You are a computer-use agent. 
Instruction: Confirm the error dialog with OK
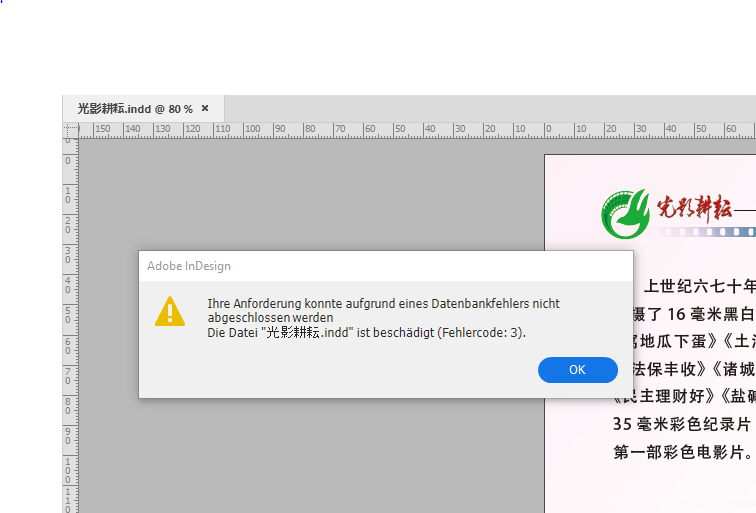point(578,370)
